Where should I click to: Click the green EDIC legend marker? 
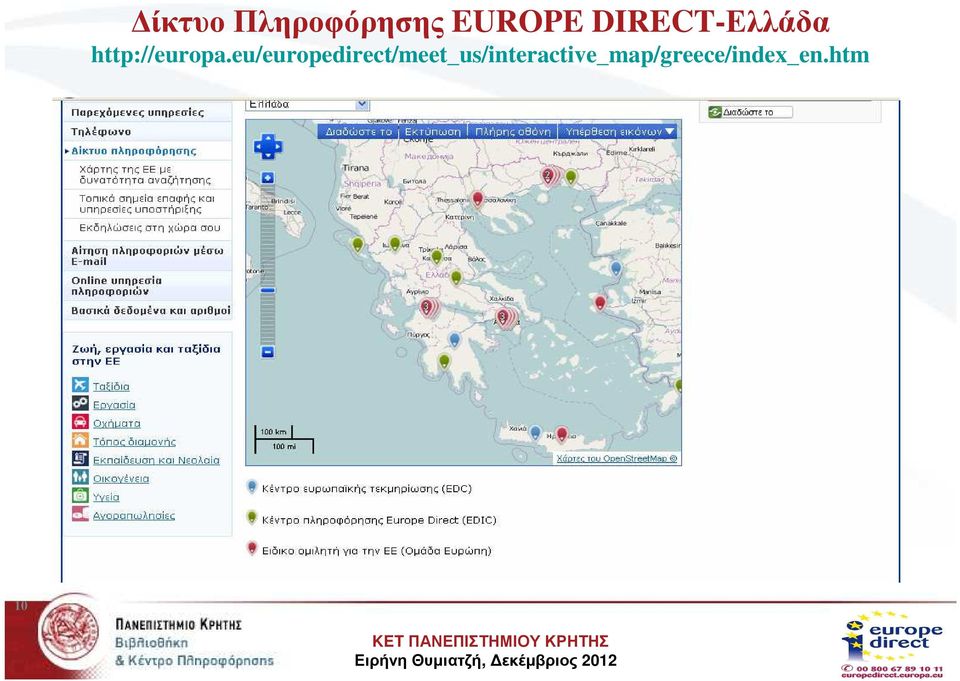coord(251,518)
